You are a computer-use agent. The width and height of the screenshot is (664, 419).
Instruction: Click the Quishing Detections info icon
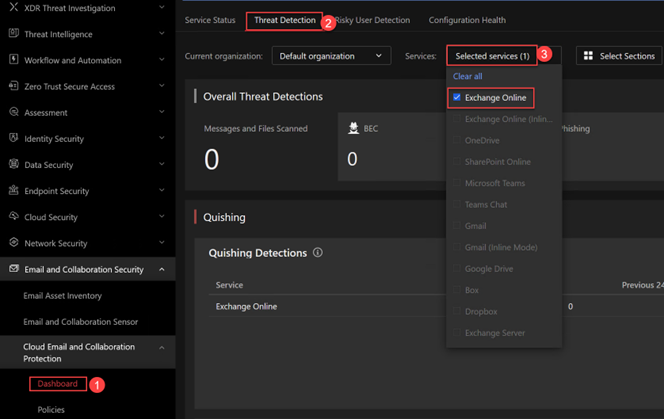(x=318, y=253)
